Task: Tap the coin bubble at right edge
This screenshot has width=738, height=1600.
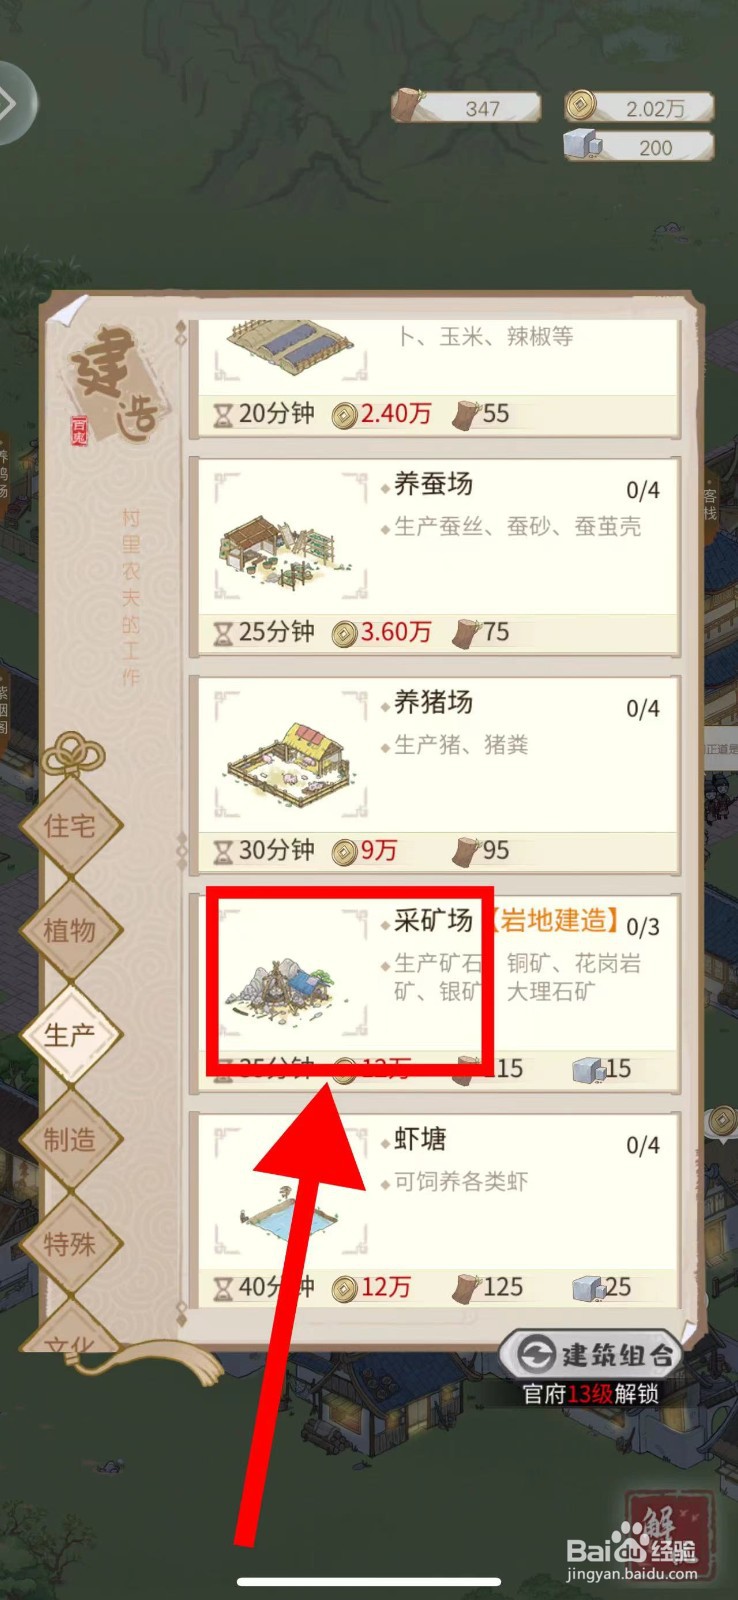Action: click(722, 1122)
